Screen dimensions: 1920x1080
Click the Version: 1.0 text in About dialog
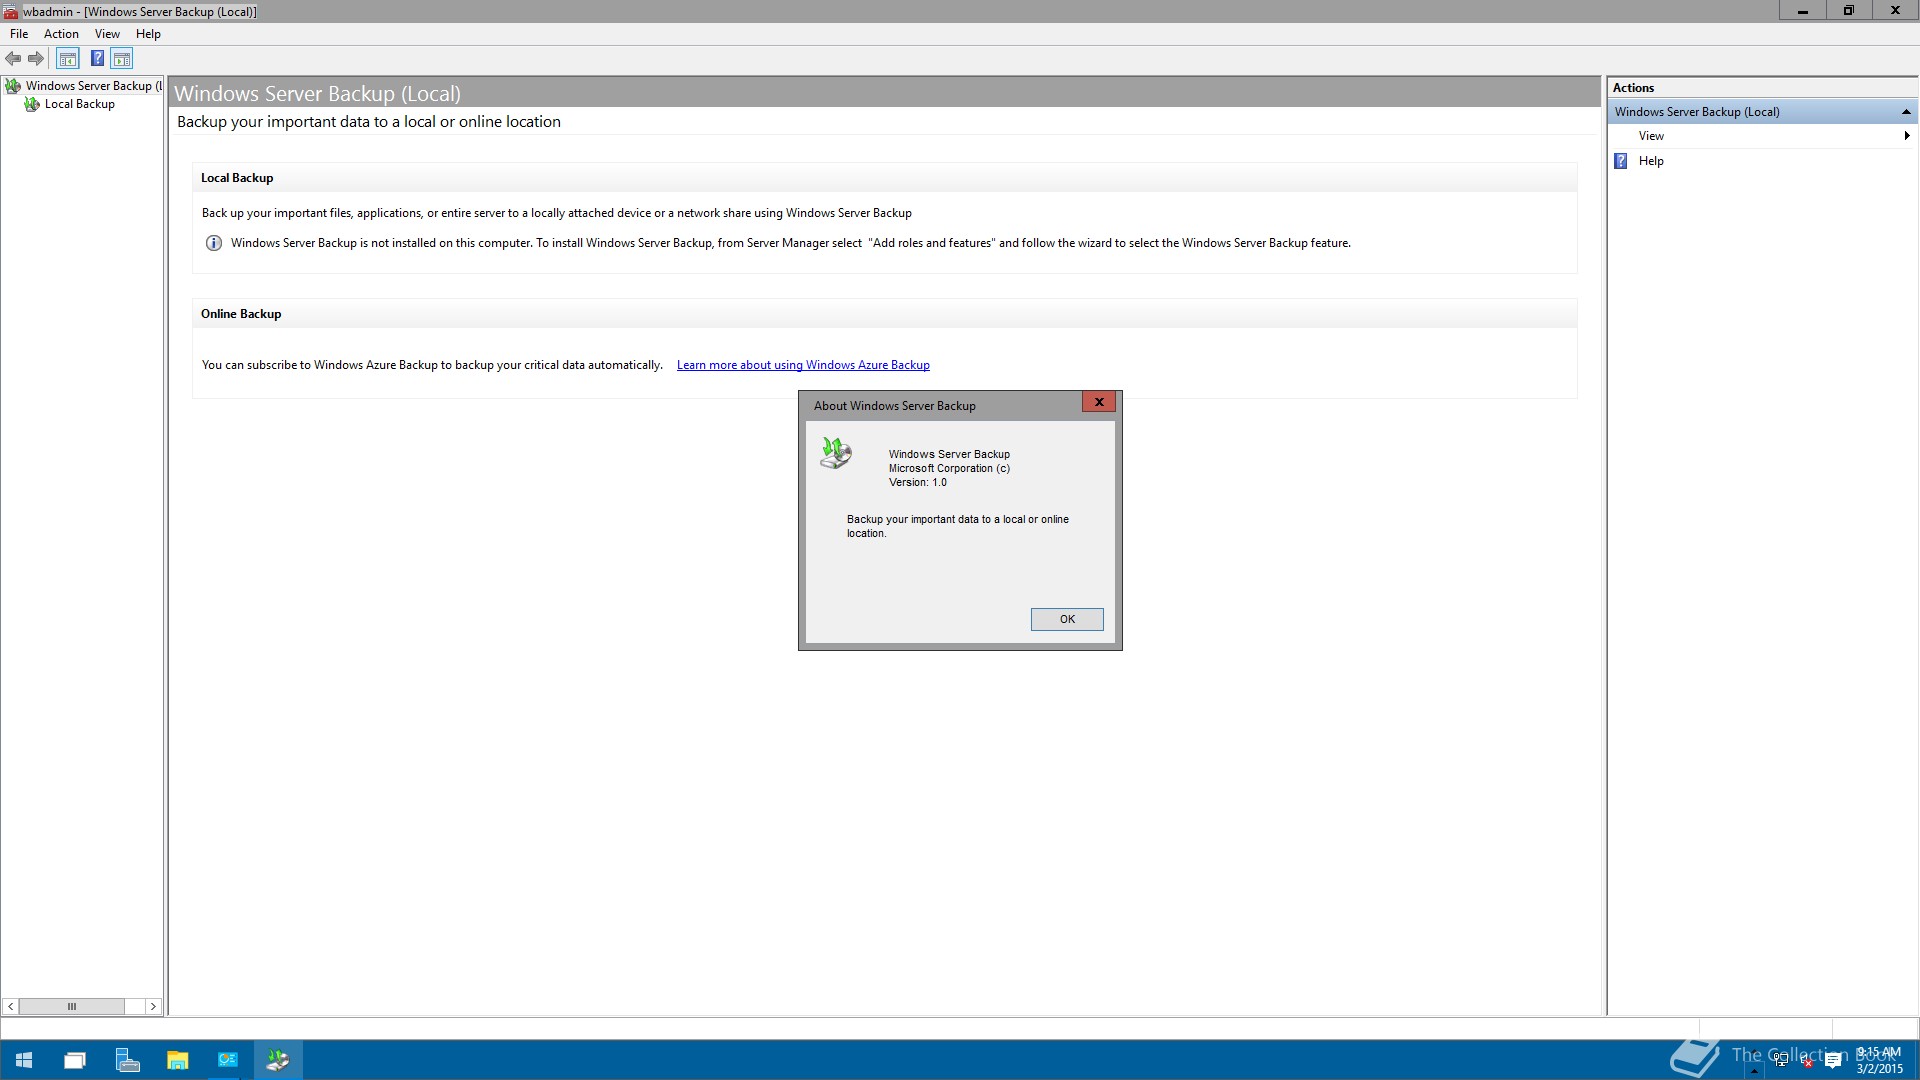click(x=917, y=482)
